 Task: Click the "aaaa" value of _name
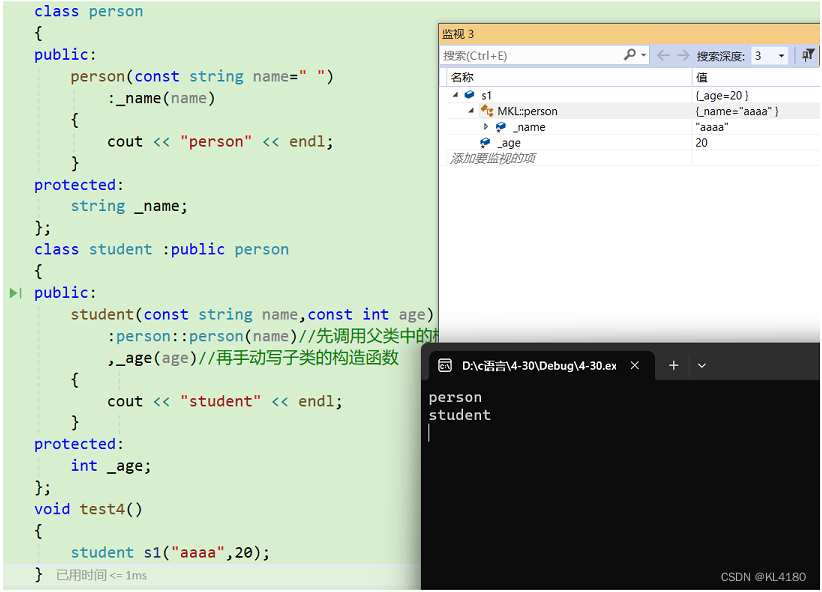711,127
